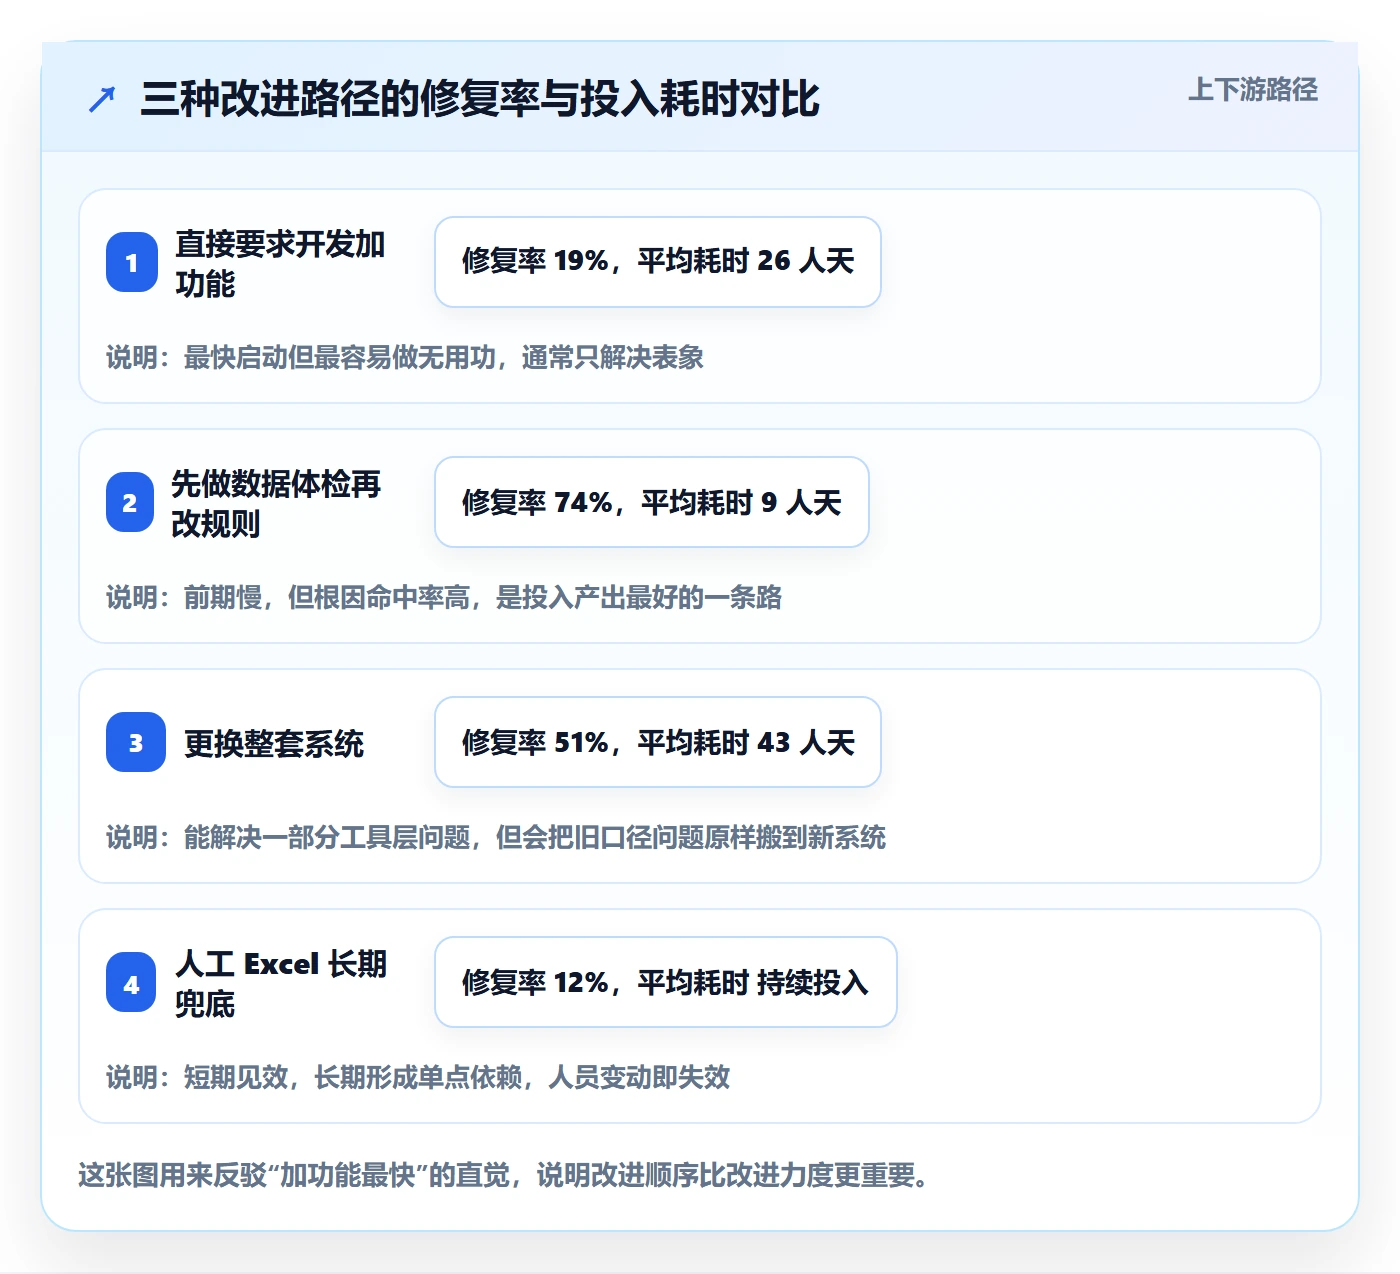Image resolution: width=1400 pixels, height=1274 pixels.
Task: Click the arrow icon beside the title
Action: click(x=102, y=99)
